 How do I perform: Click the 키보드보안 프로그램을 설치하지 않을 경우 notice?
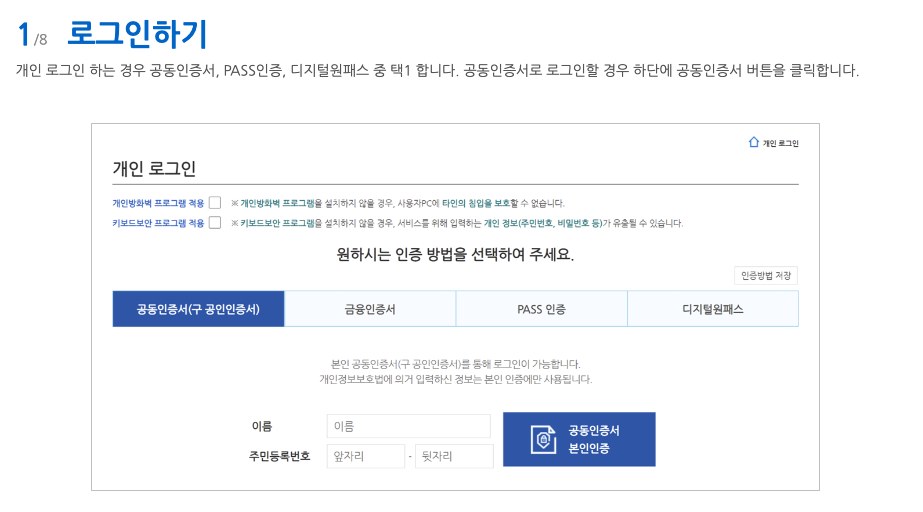click(x=457, y=223)
